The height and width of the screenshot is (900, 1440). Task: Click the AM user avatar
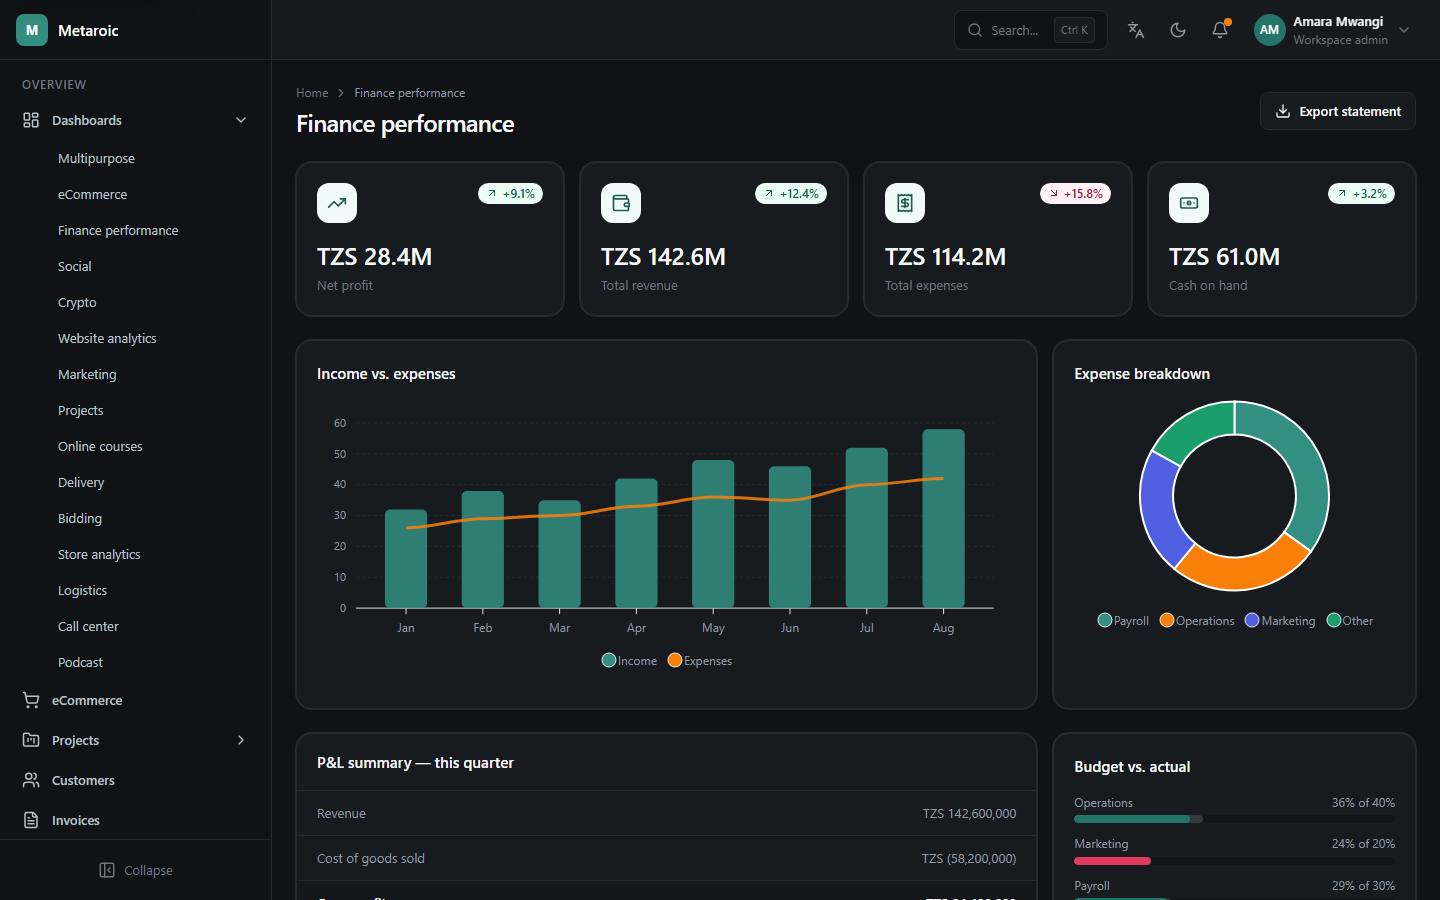tap(1270, 30)
